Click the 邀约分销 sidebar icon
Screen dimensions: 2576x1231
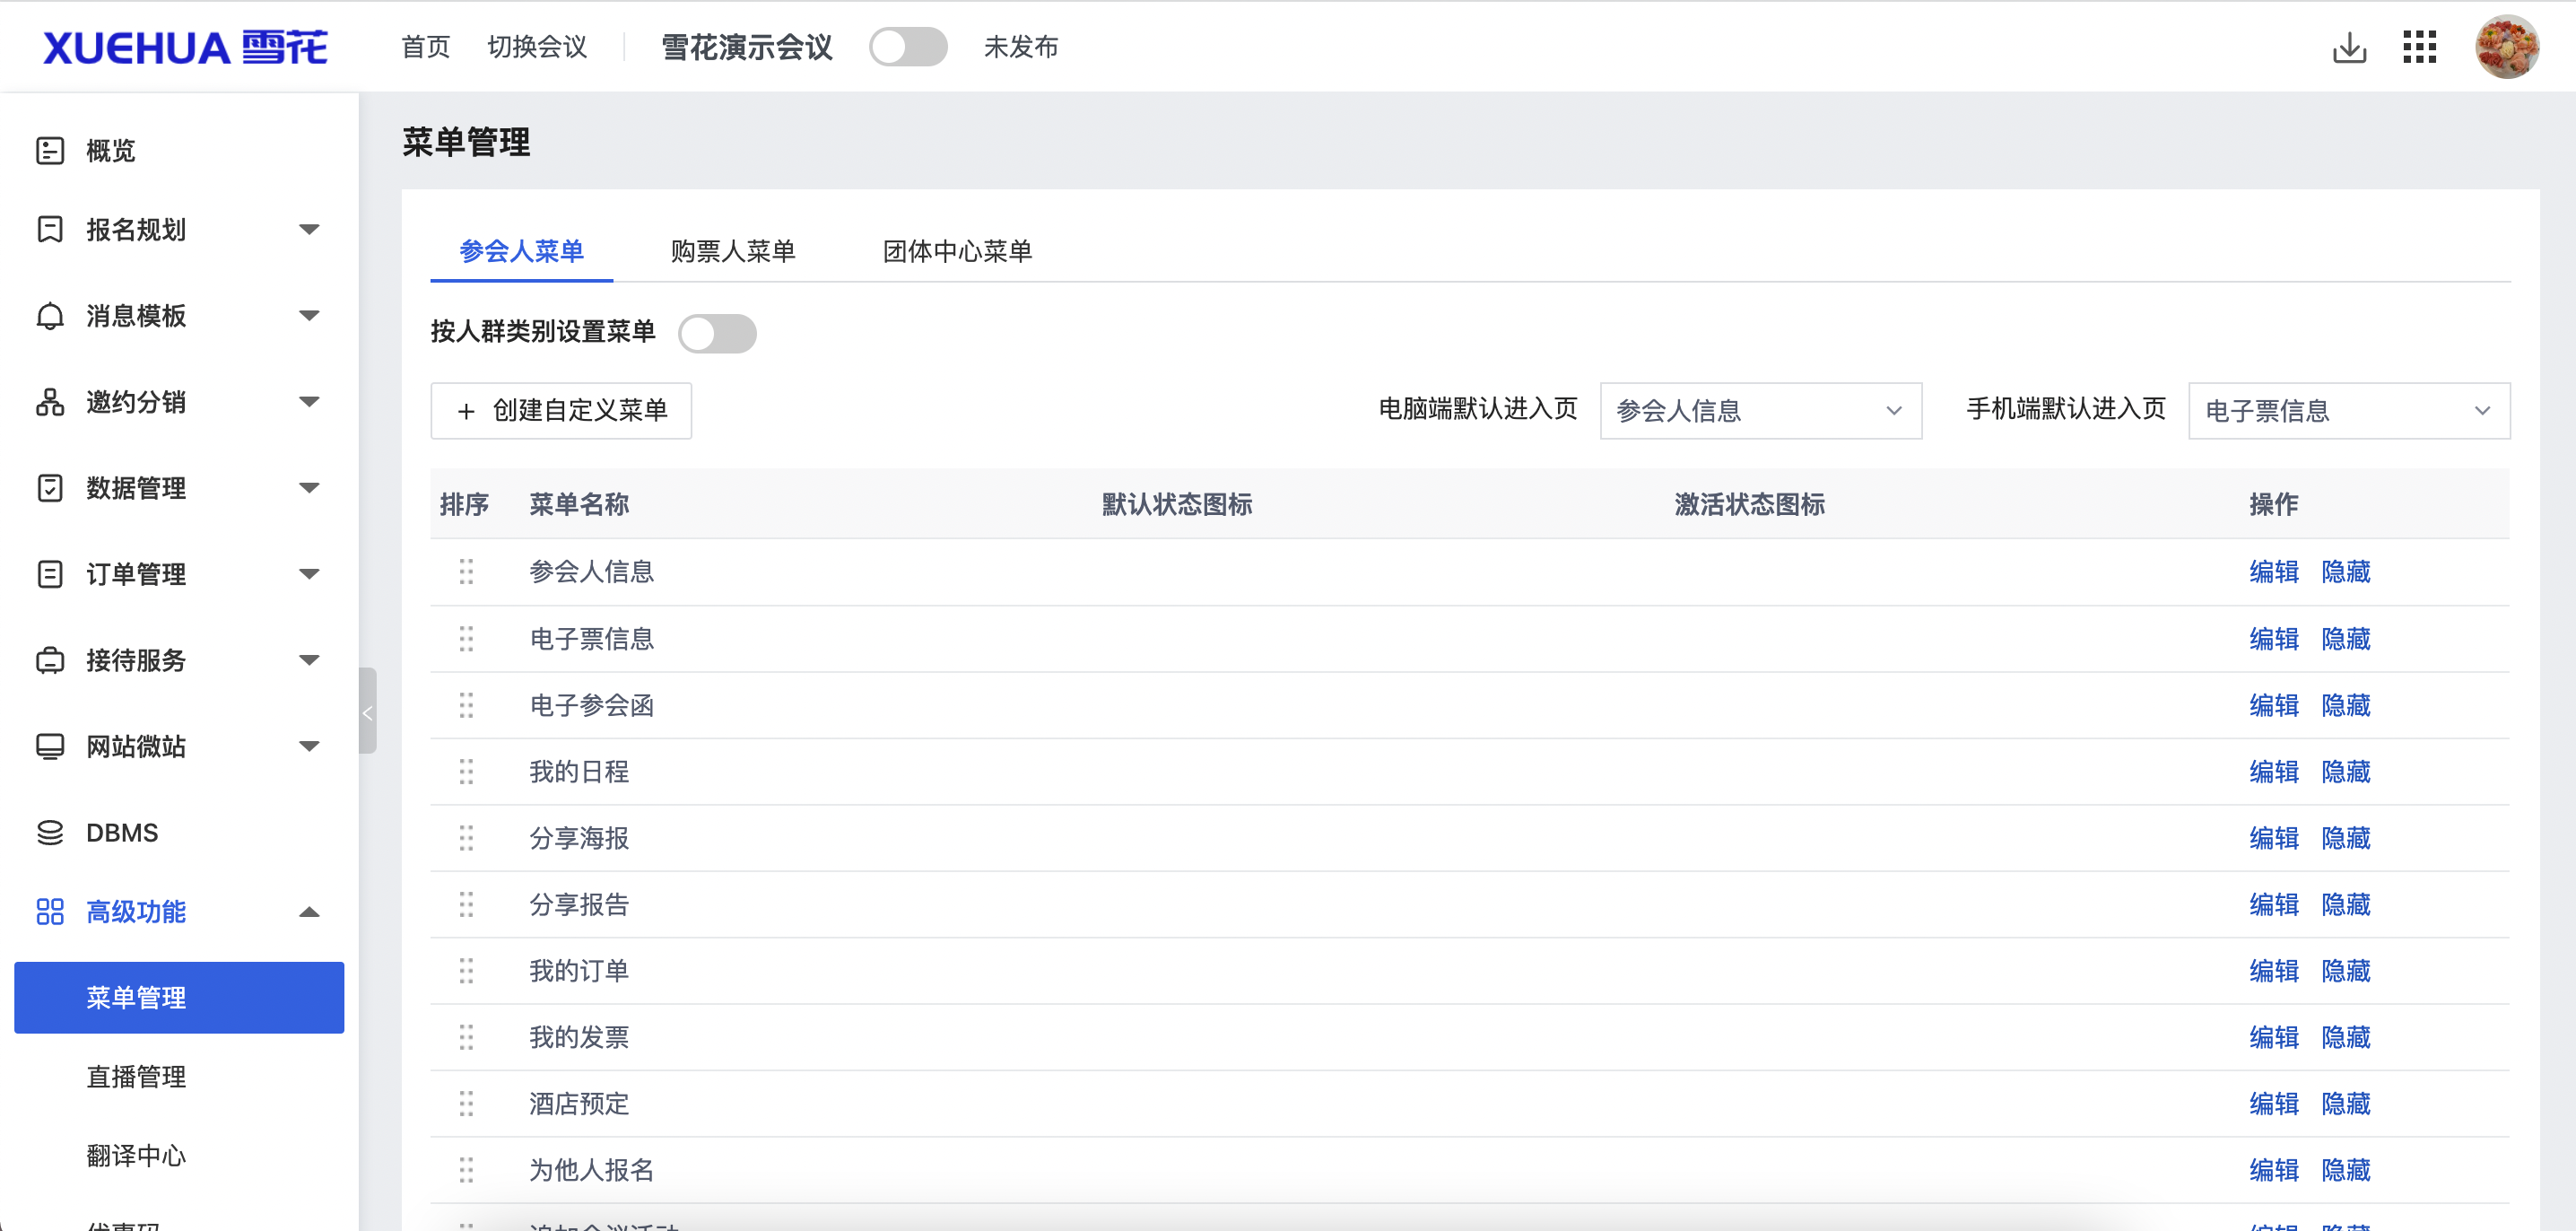(49, 402)
